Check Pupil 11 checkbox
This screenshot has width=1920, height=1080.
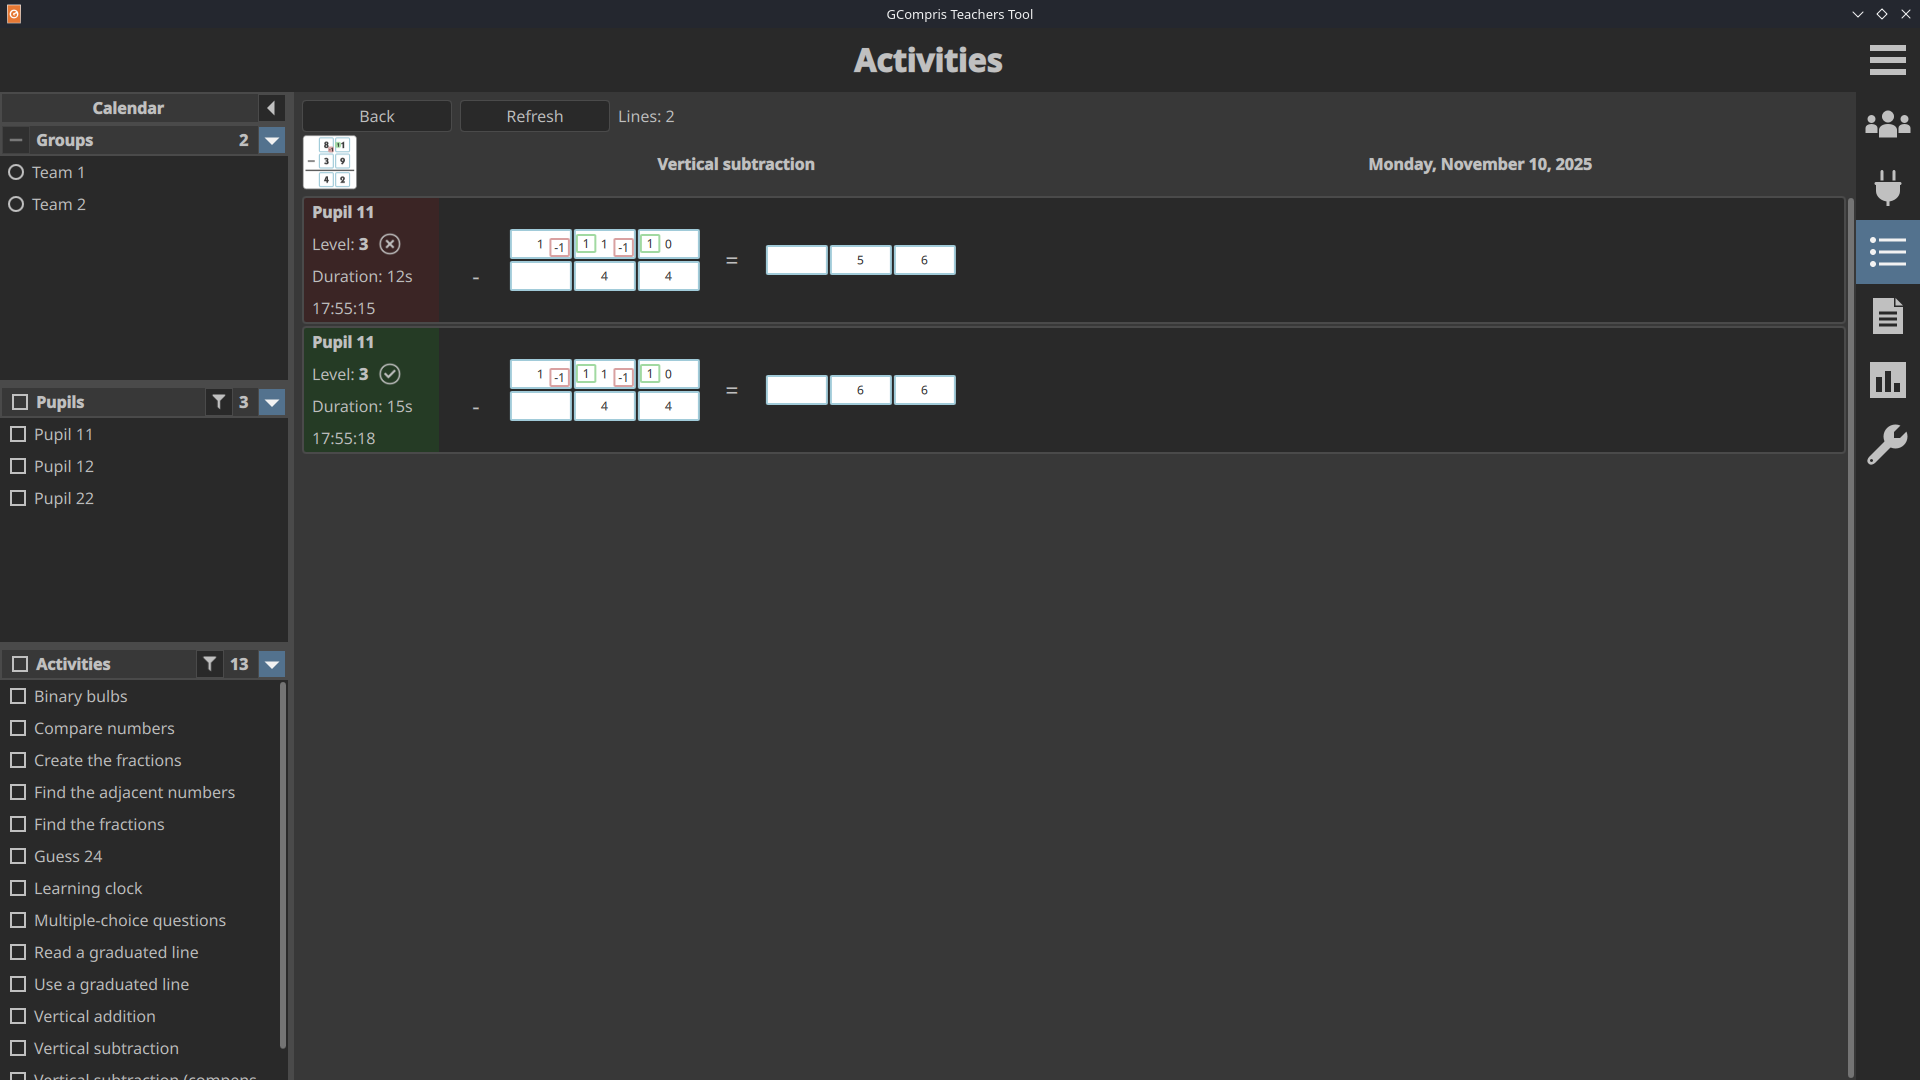18,434
